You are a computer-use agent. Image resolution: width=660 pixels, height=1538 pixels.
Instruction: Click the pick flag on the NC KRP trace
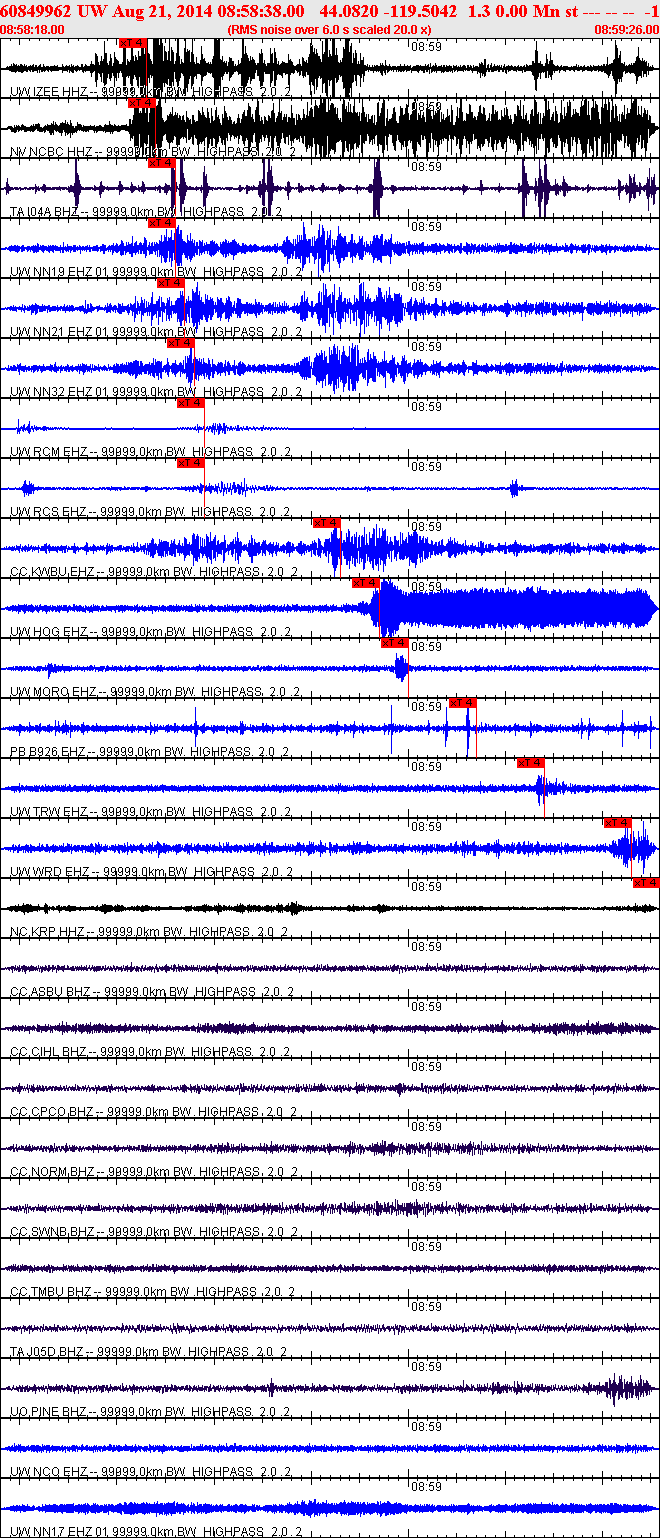(646, 882)
